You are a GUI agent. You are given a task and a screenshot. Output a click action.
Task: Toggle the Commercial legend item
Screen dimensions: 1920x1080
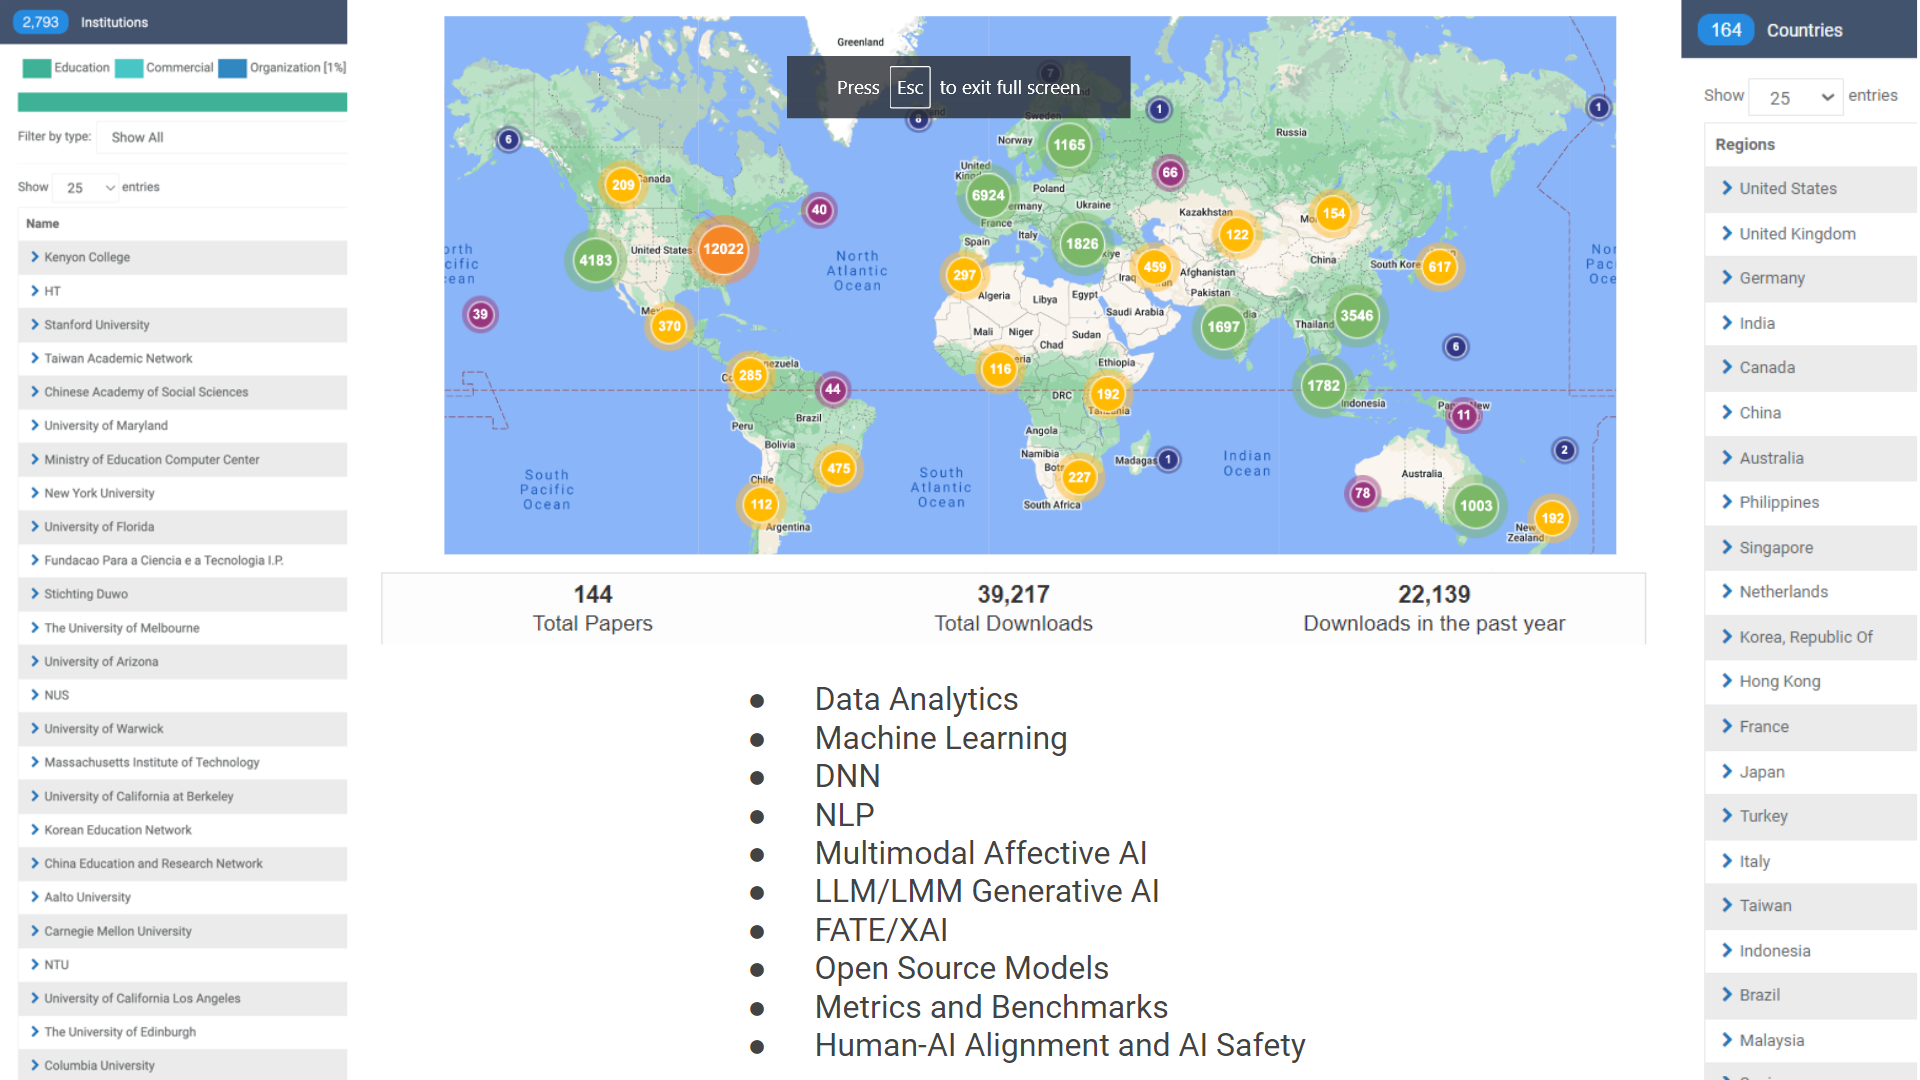(x=178, y=68)
